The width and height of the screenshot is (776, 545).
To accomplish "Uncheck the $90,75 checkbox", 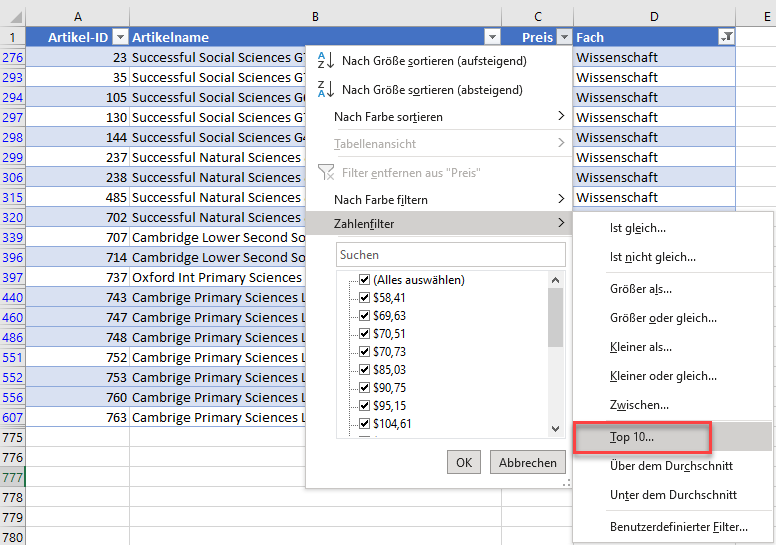I will point(365,388).
